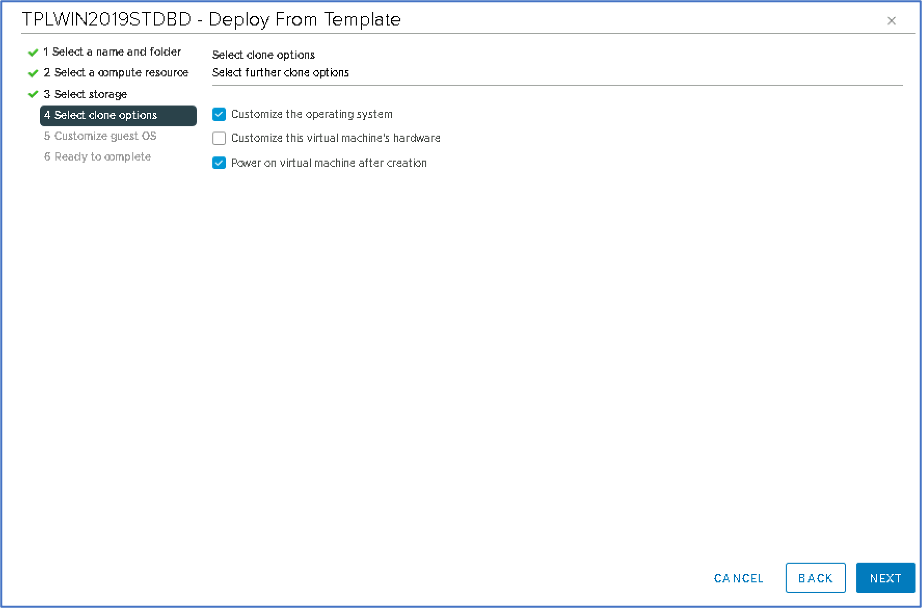Click the Ready to complete step
922x608 pixels.
pos(97,157)
